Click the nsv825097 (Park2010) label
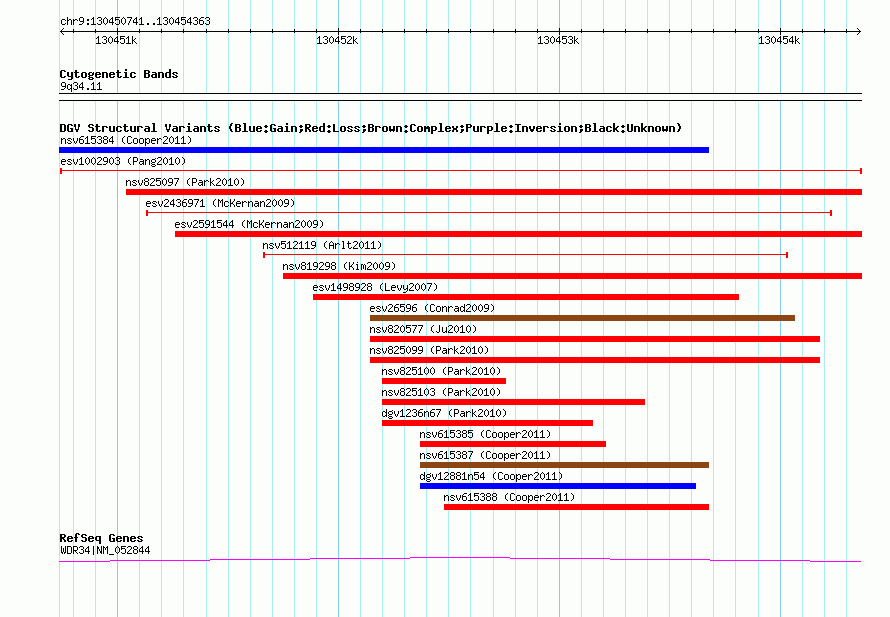Image resolution: width=890 pixels, height=617 pixels. click(185, 182)
